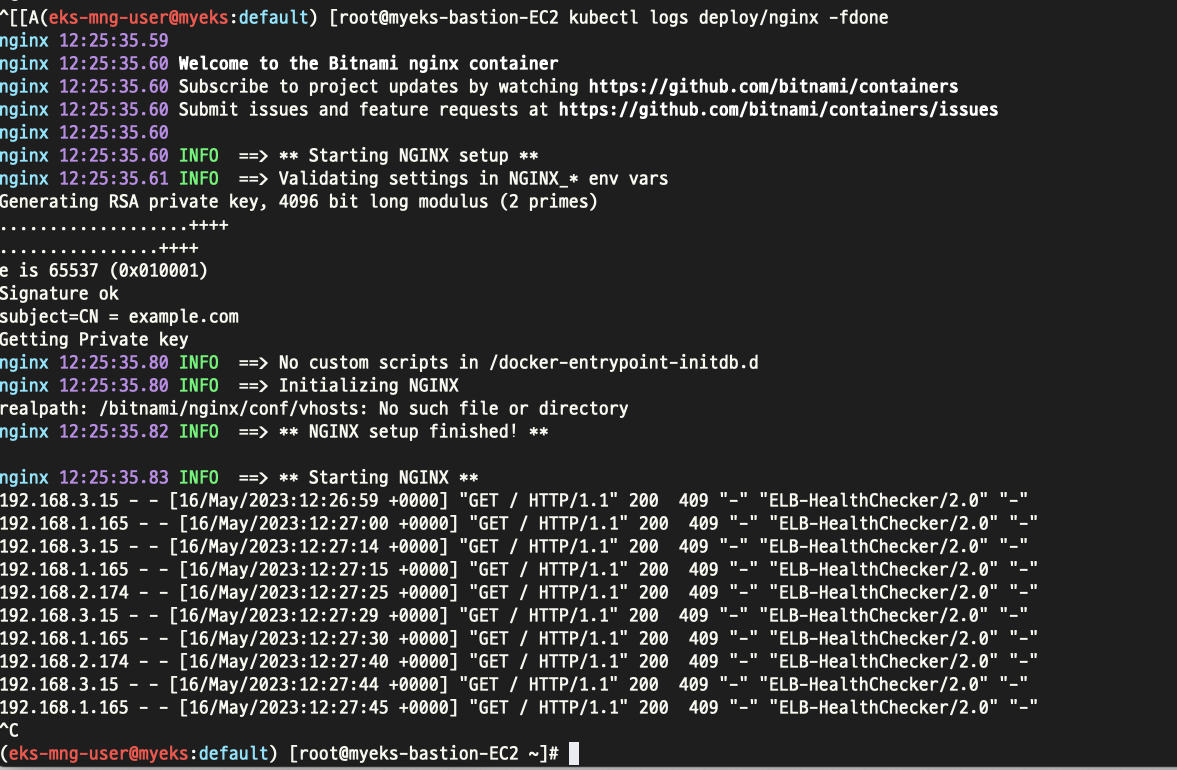The image size is (1177, 770).
Task: Click 'Getting Private key' line
Action: (x=94, y=340)
